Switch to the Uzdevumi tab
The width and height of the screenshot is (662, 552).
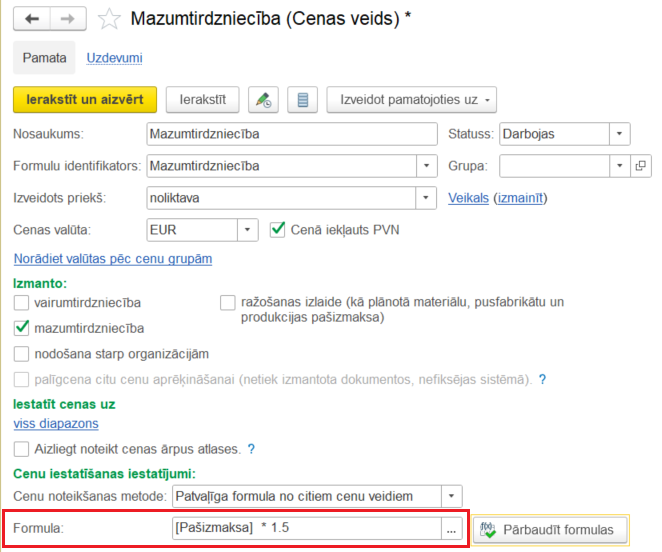(x=114, y=58)
